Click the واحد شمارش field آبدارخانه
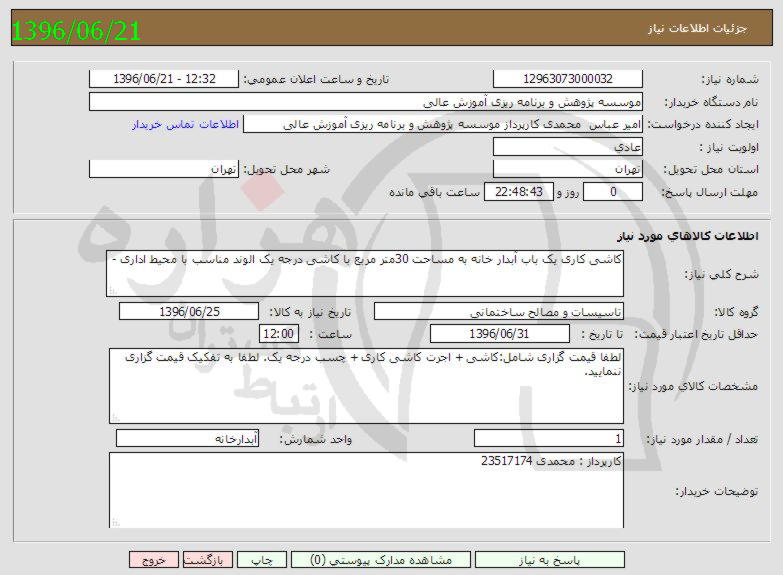Screen dimensions: 783x575 point(187,439)
